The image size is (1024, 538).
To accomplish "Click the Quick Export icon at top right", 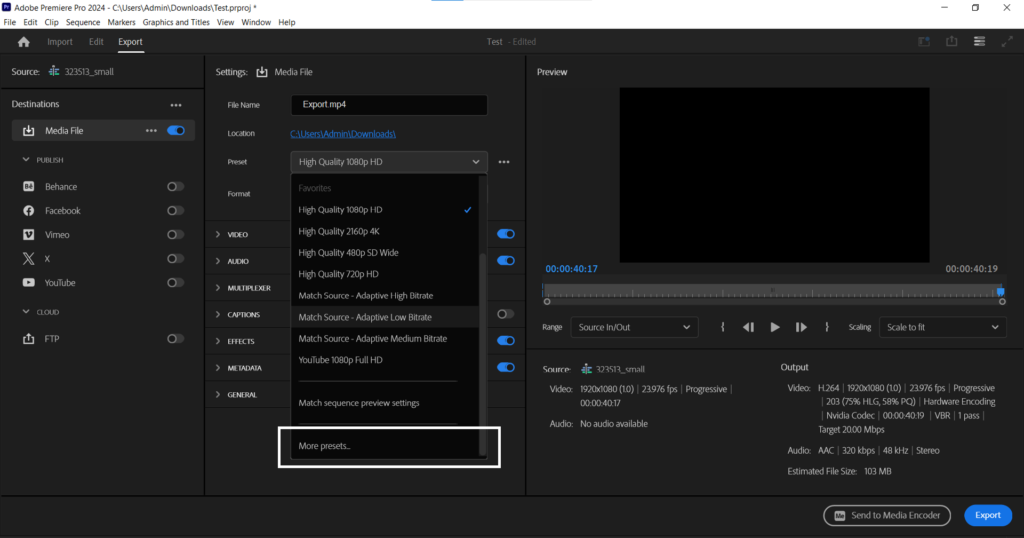I will [x=952, y=42].
